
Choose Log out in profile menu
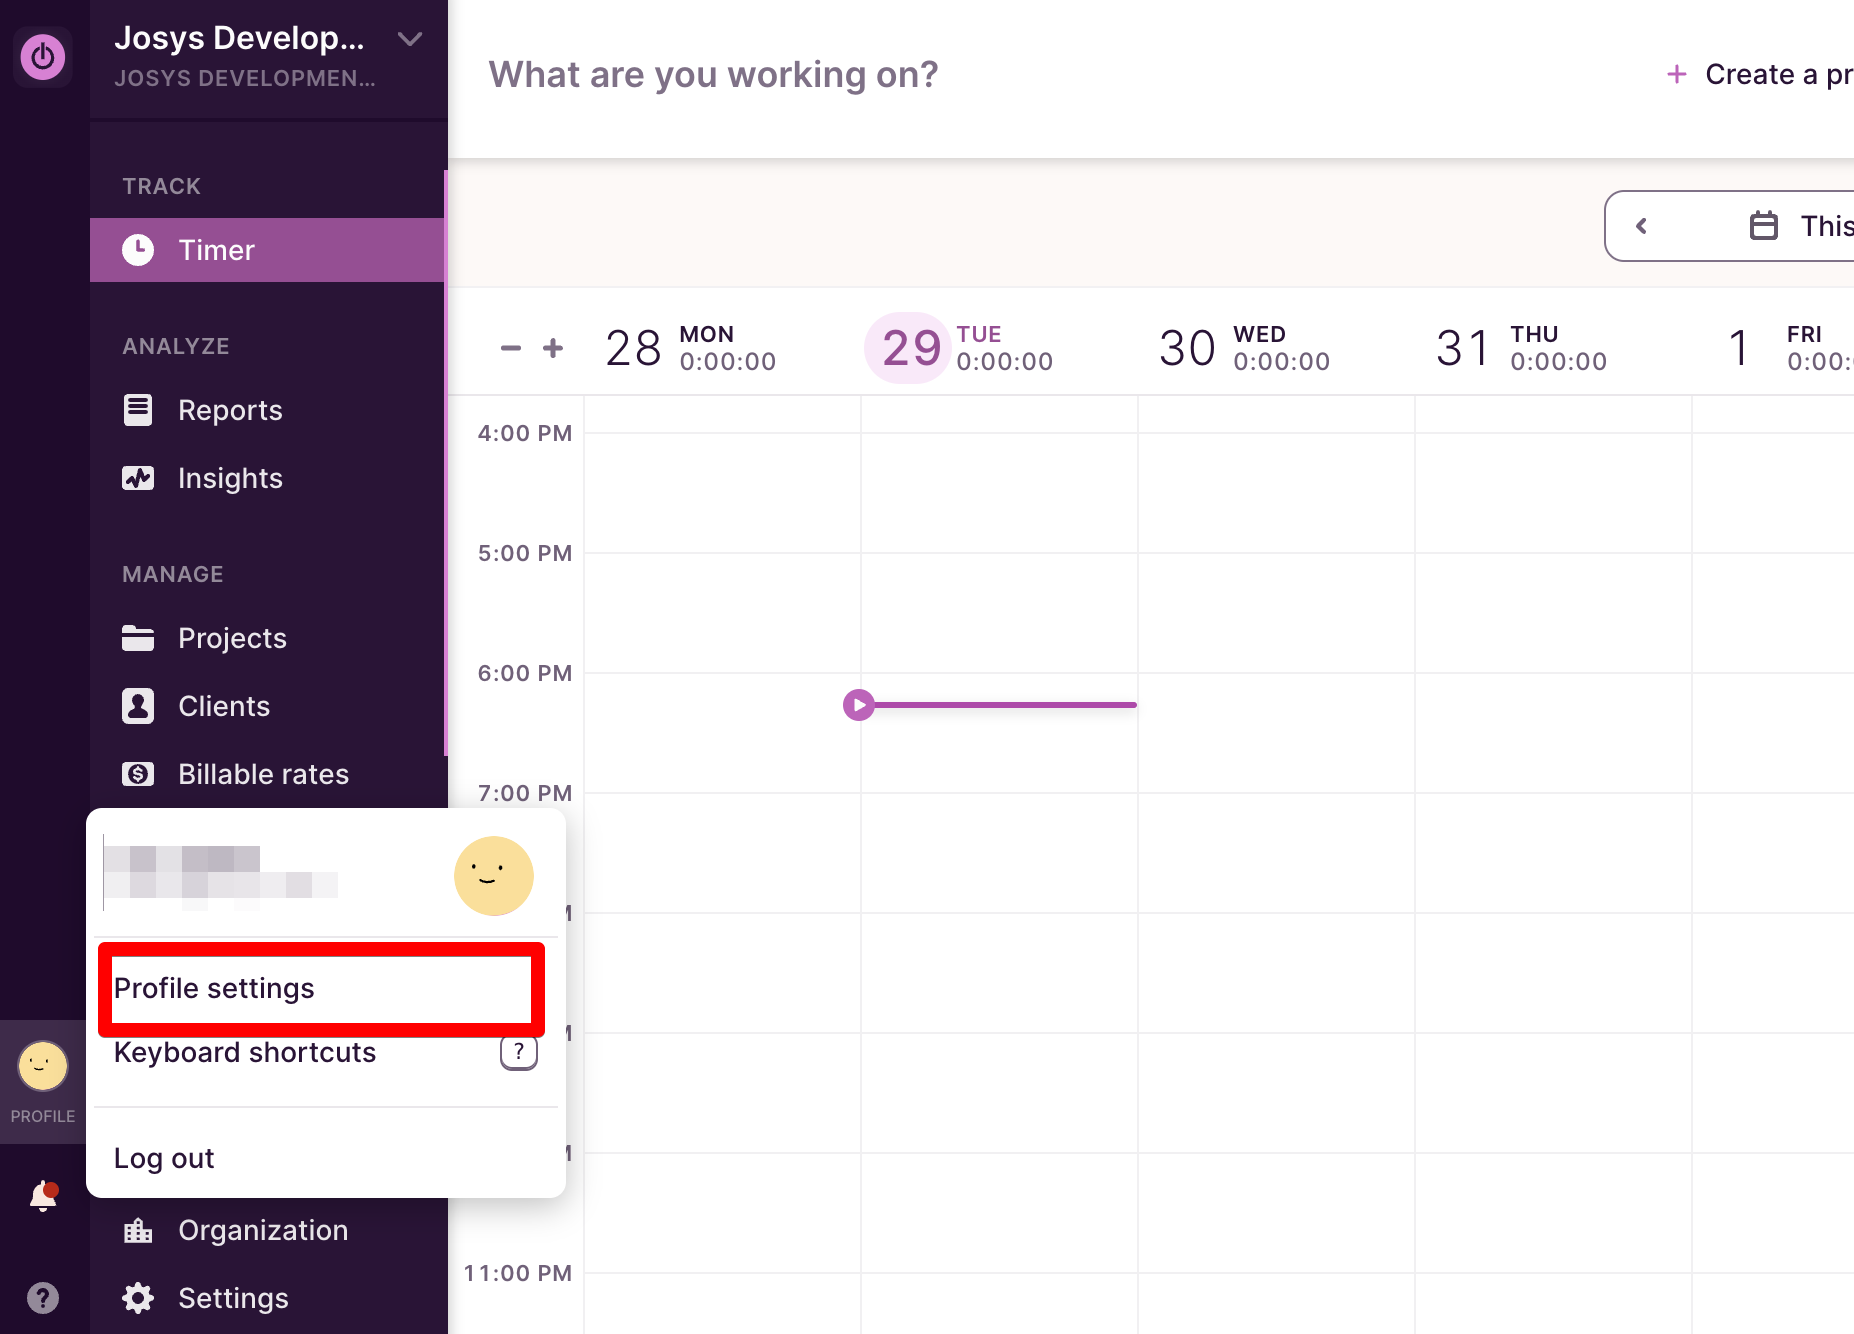pyautogui.click(x=164, y=1158)
